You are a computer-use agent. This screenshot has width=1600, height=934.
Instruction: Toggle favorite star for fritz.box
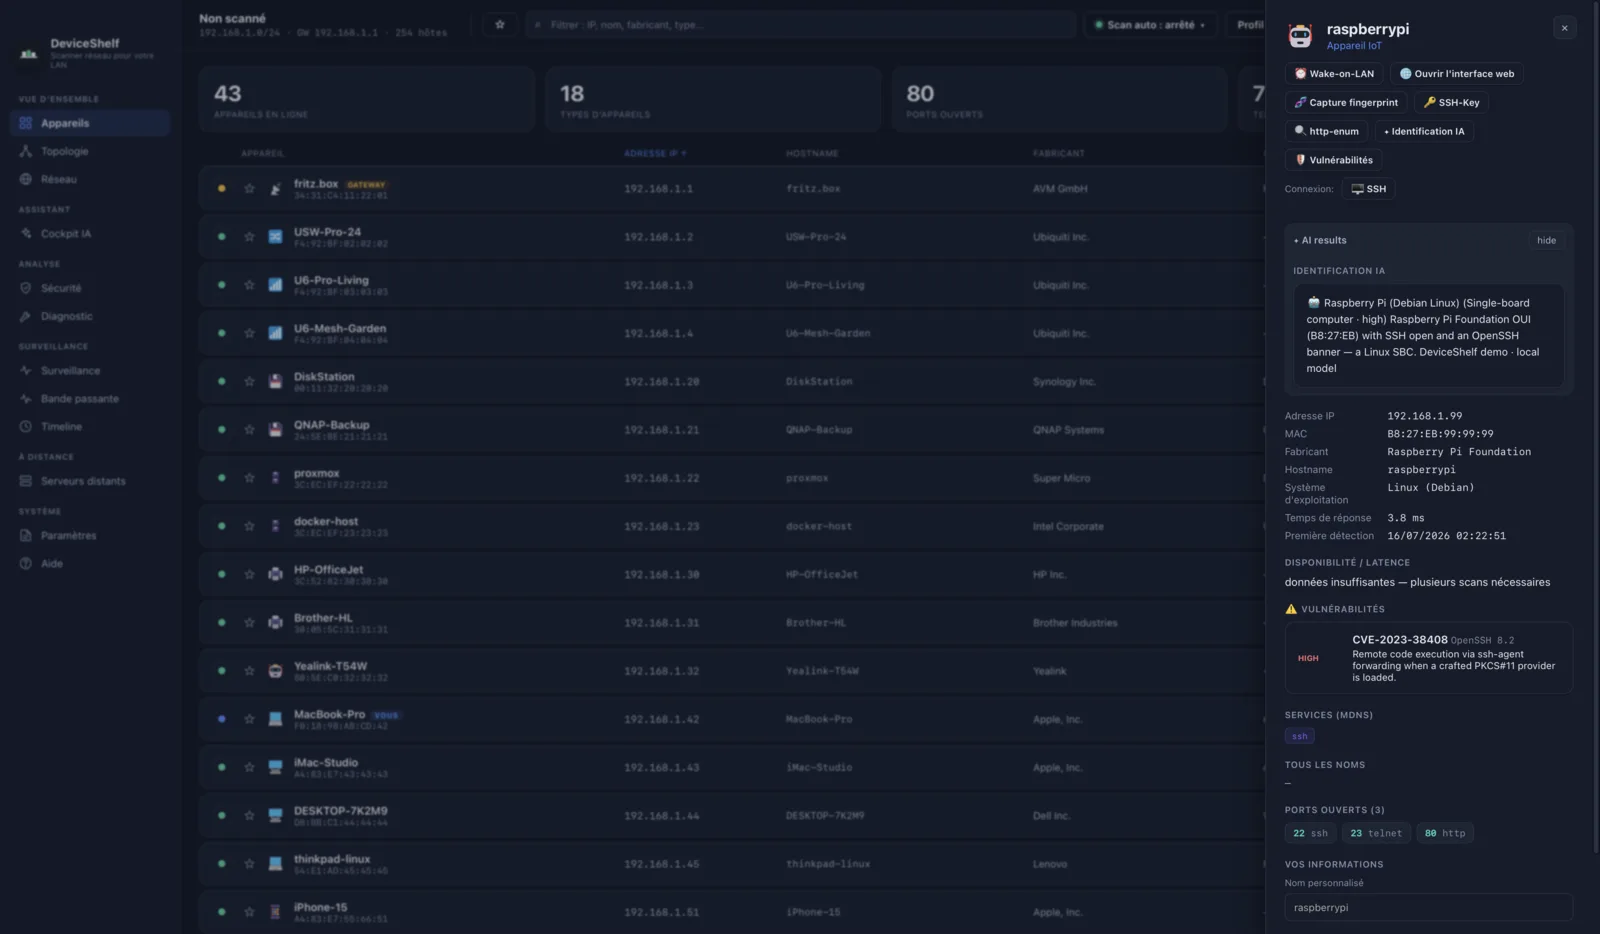pyautogui.click(x=249, y=188)
